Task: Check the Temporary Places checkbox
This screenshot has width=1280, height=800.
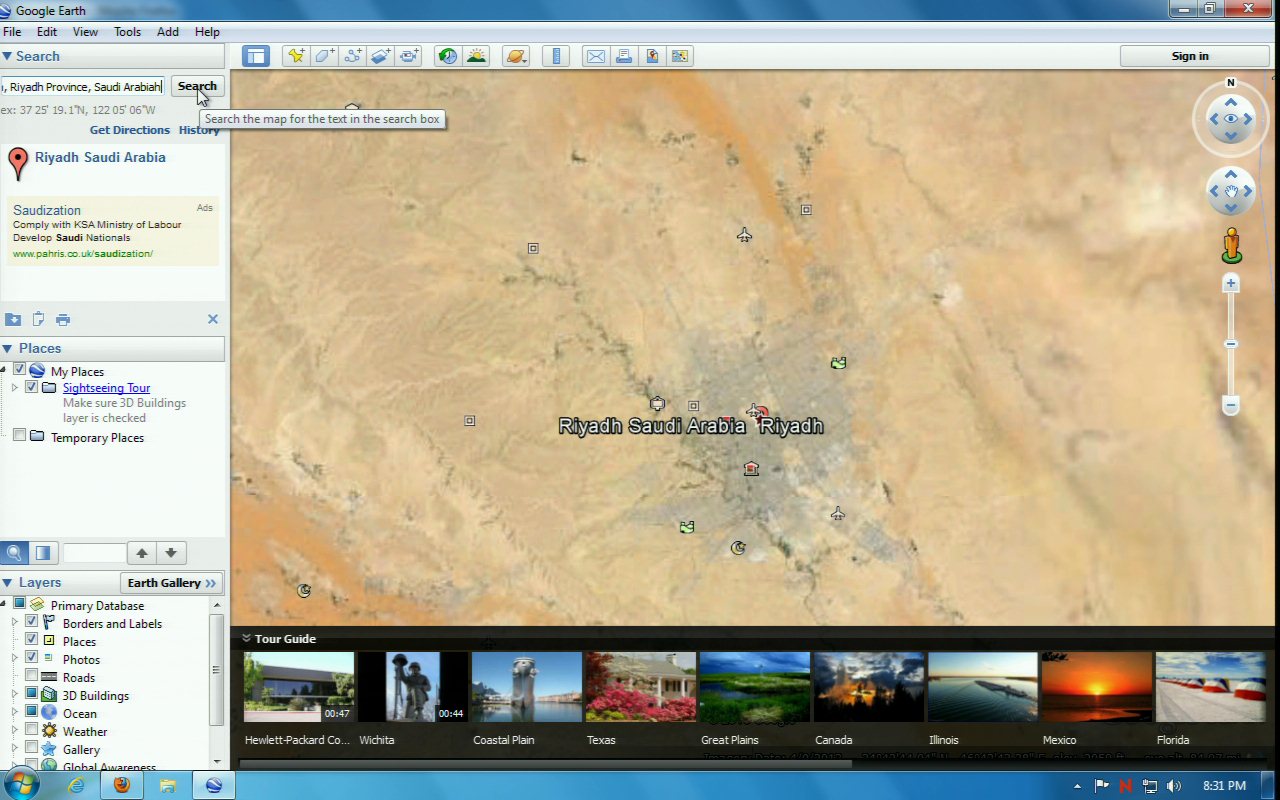Action: pos(19,436)
